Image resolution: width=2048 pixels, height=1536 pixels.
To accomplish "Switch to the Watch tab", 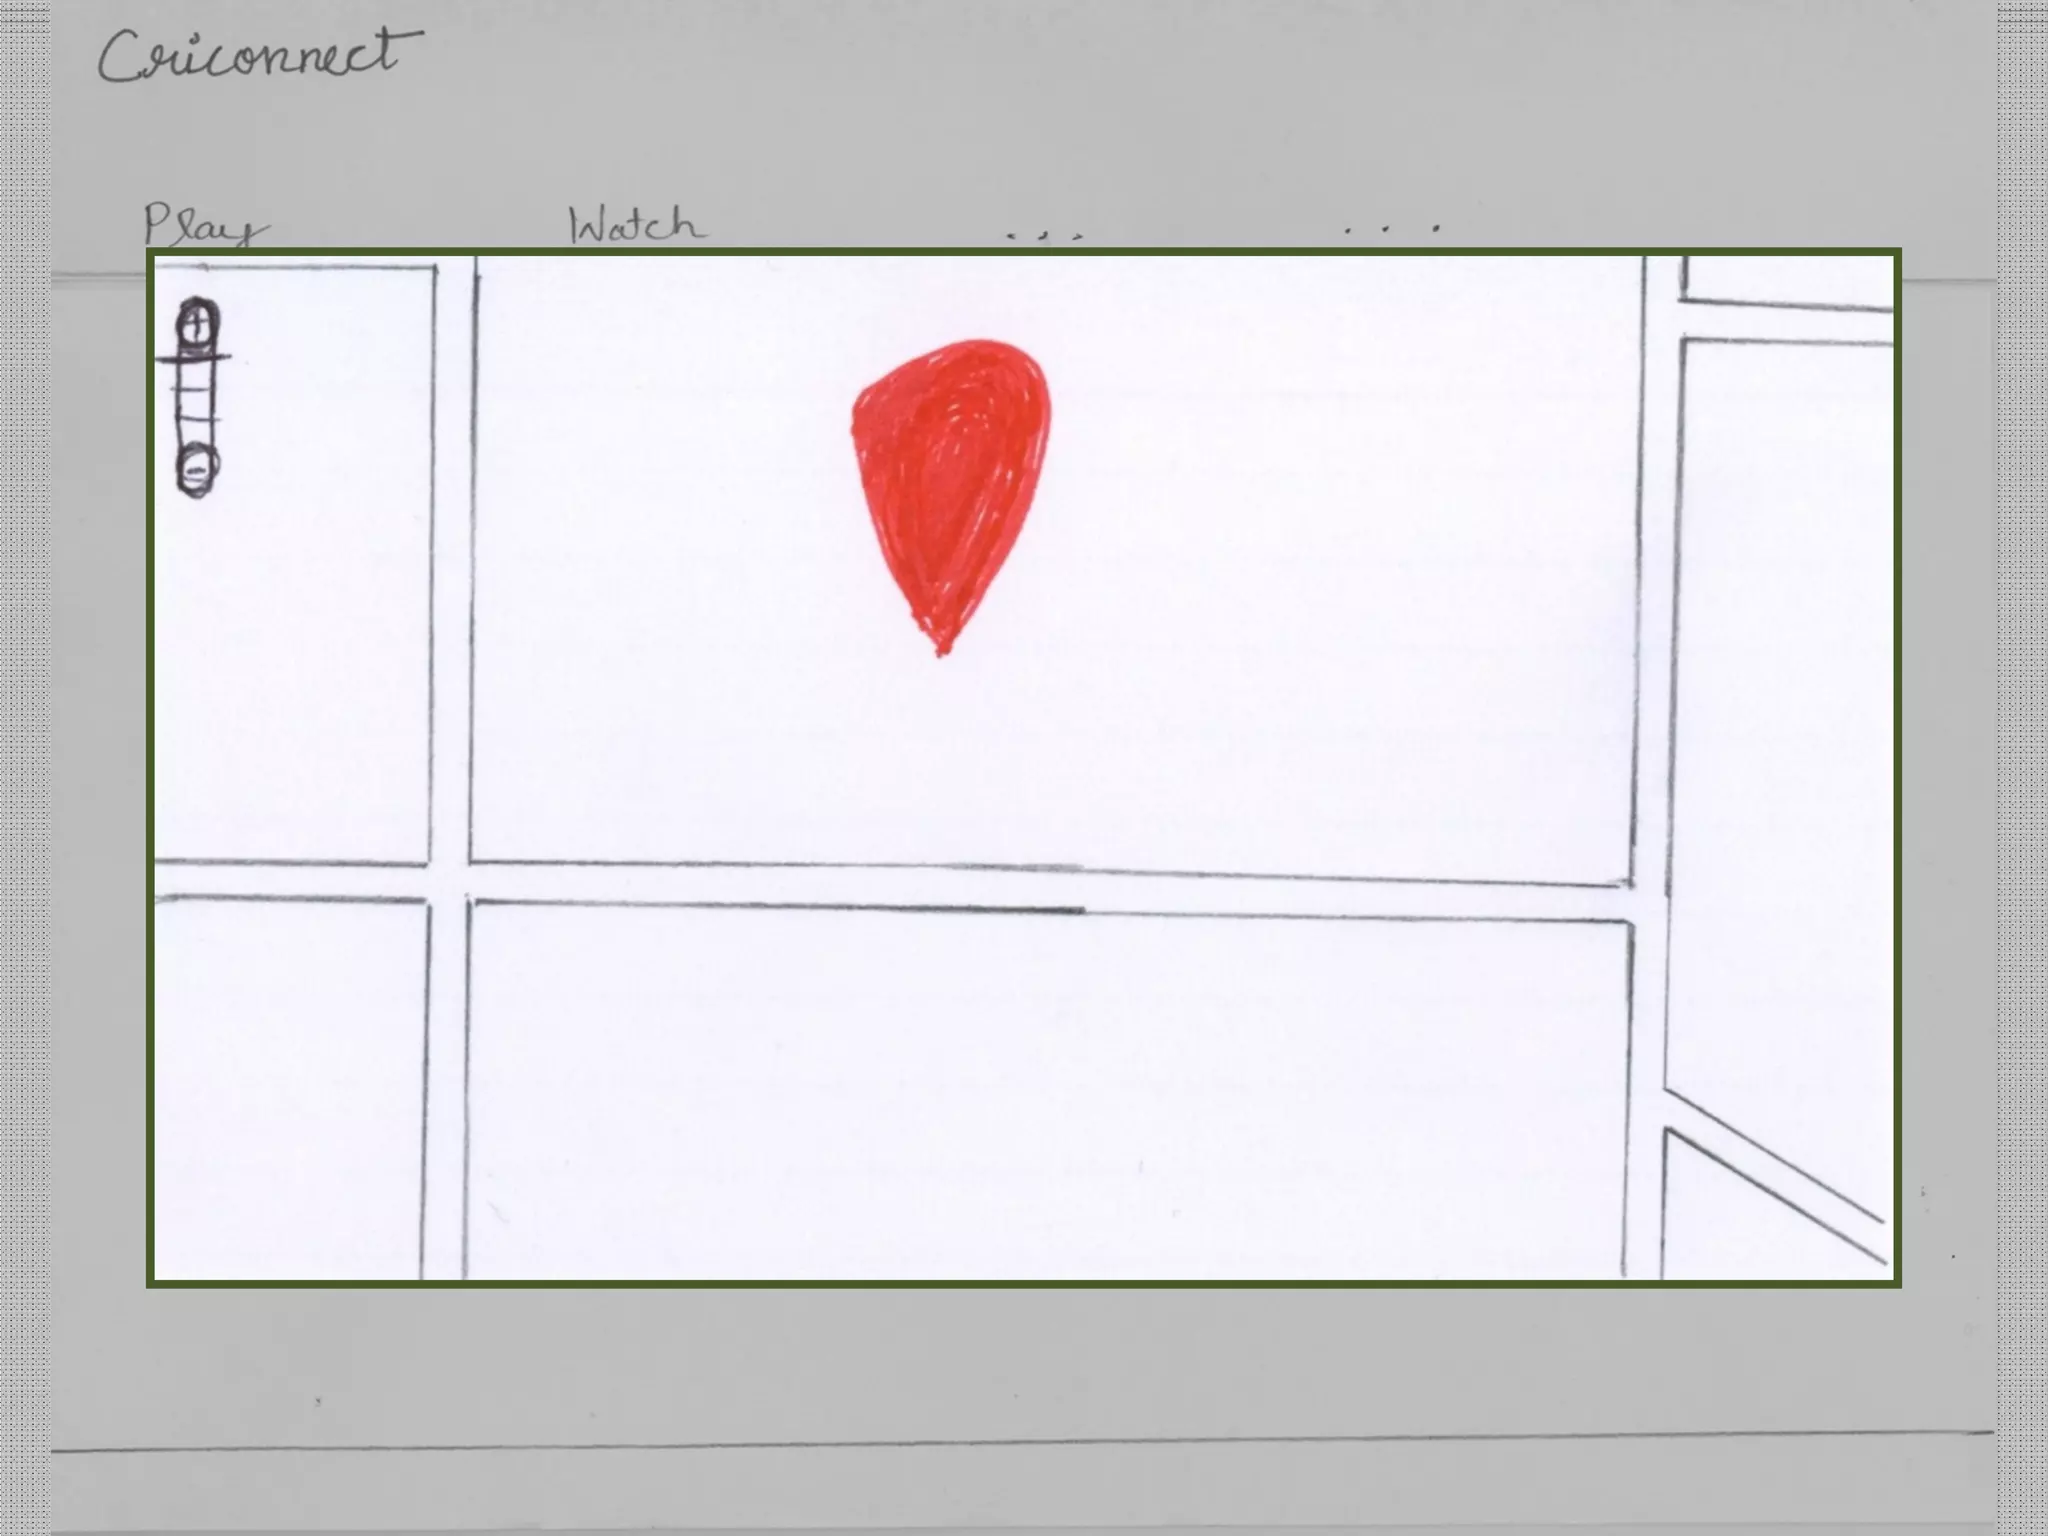I will pyautogui.click(x=636, y=226).
